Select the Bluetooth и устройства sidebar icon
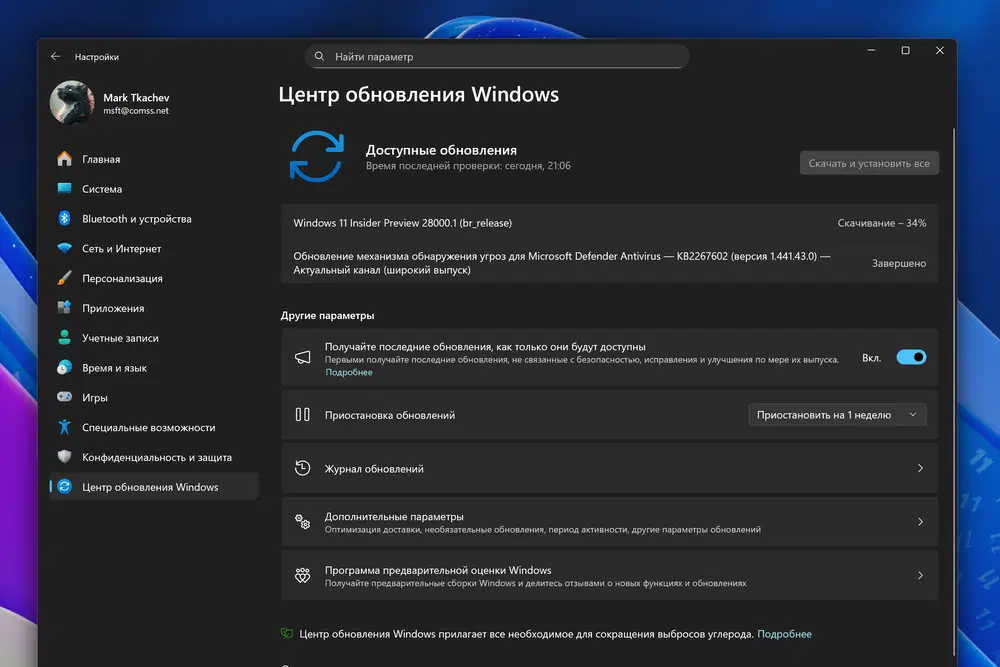1000x667 pixels. pos(63,218)
